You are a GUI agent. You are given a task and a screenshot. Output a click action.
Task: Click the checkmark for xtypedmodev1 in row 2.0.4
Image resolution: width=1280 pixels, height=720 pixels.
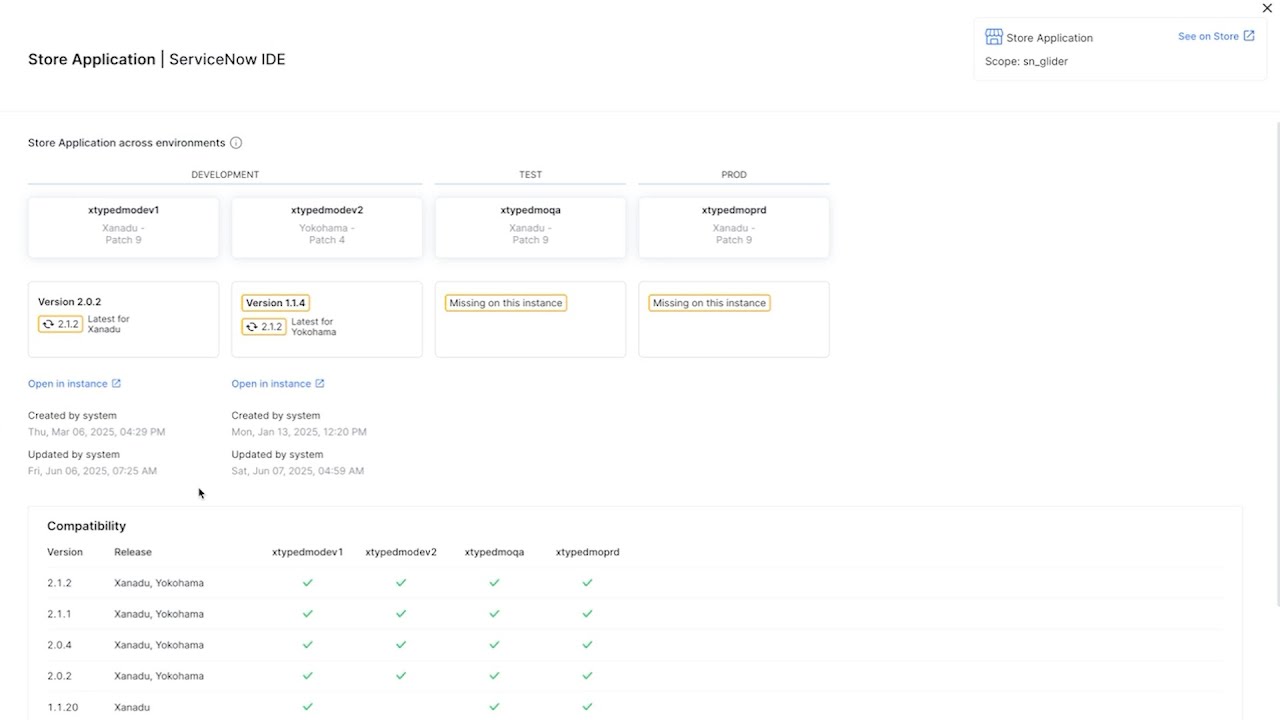click(307, 644)
